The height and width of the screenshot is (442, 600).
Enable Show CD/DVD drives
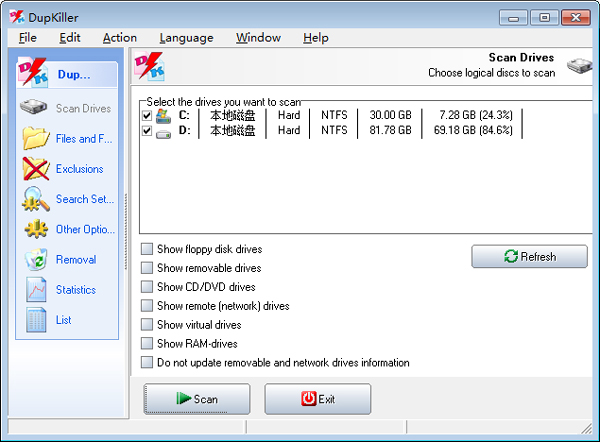(147, 287)
